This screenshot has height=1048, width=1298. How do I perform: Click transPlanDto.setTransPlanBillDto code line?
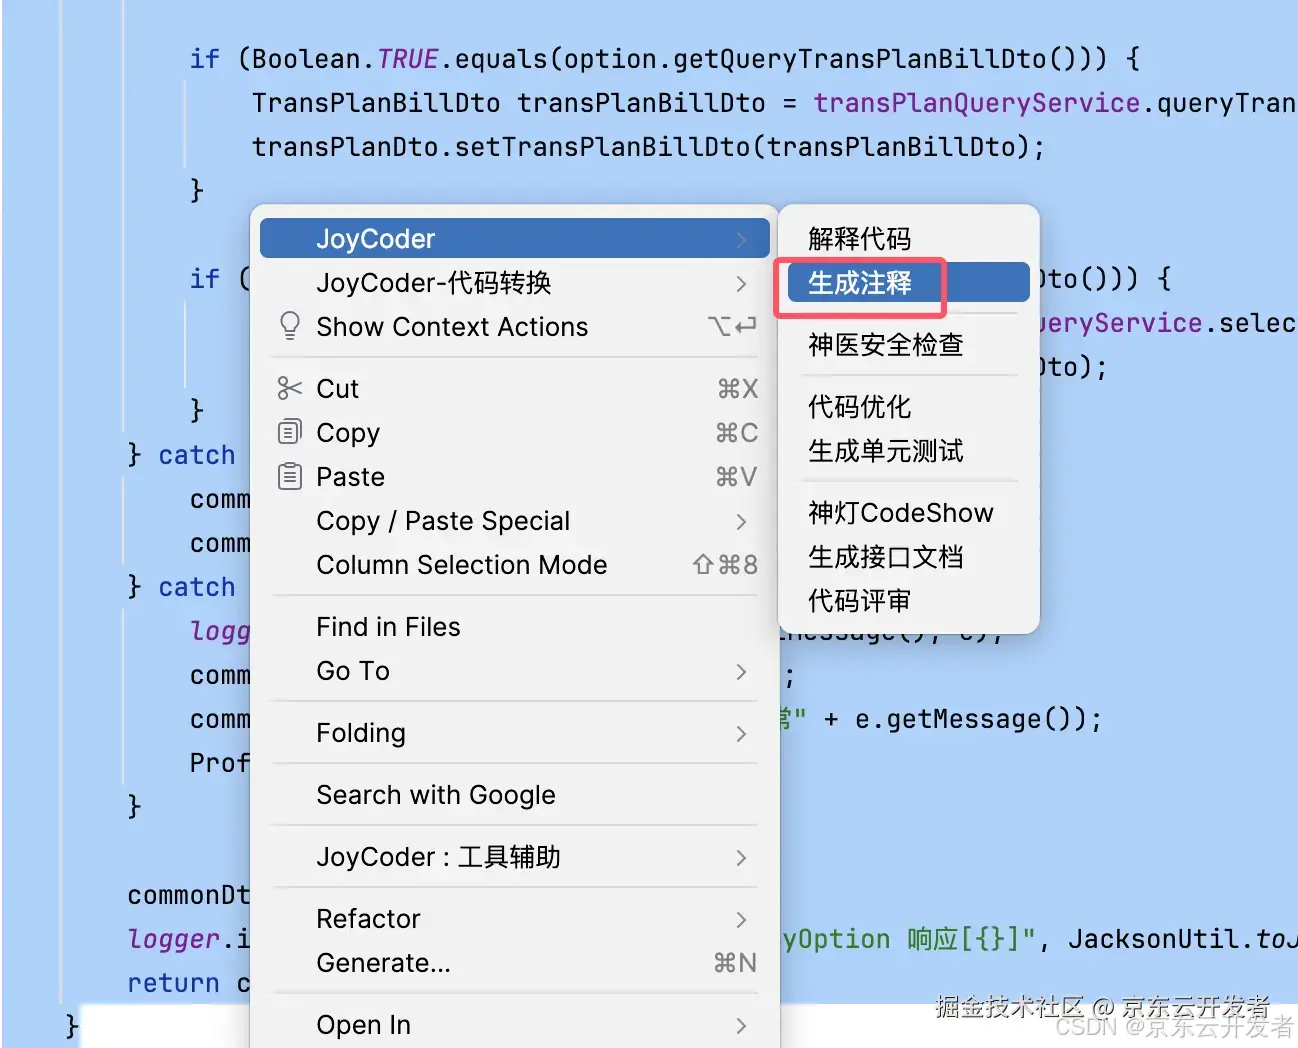click(648, 147)
